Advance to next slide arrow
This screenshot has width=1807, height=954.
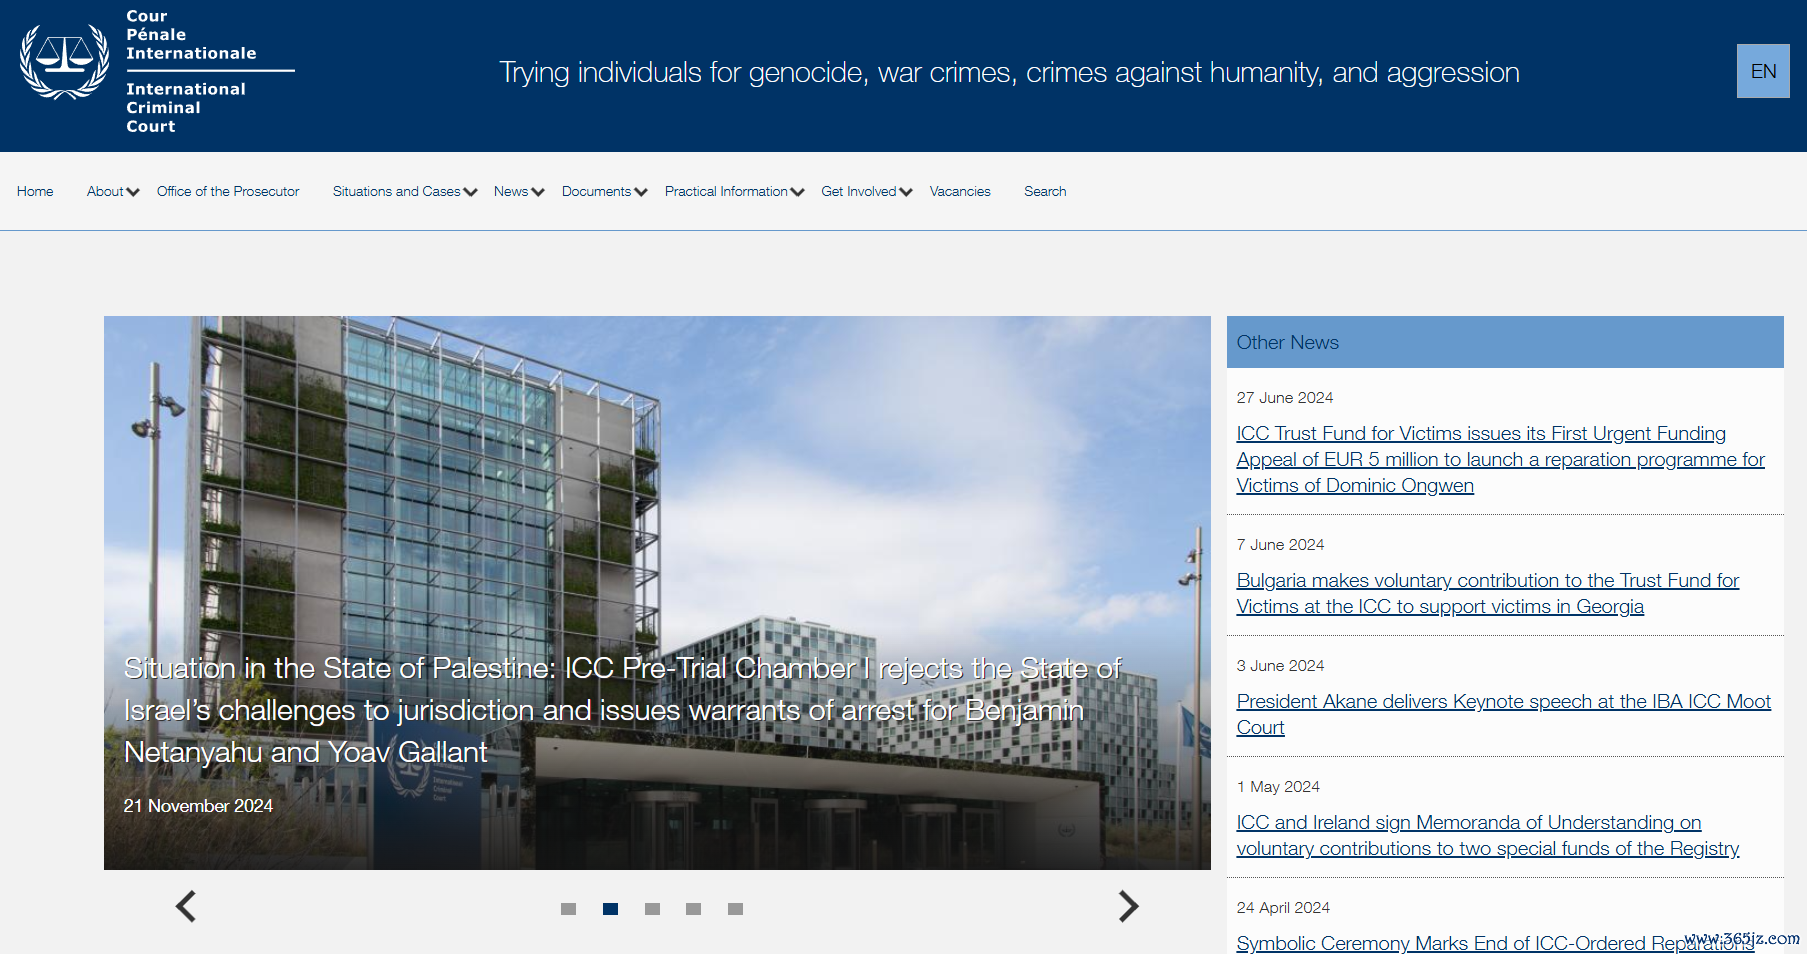click(x=1128, y=906)
